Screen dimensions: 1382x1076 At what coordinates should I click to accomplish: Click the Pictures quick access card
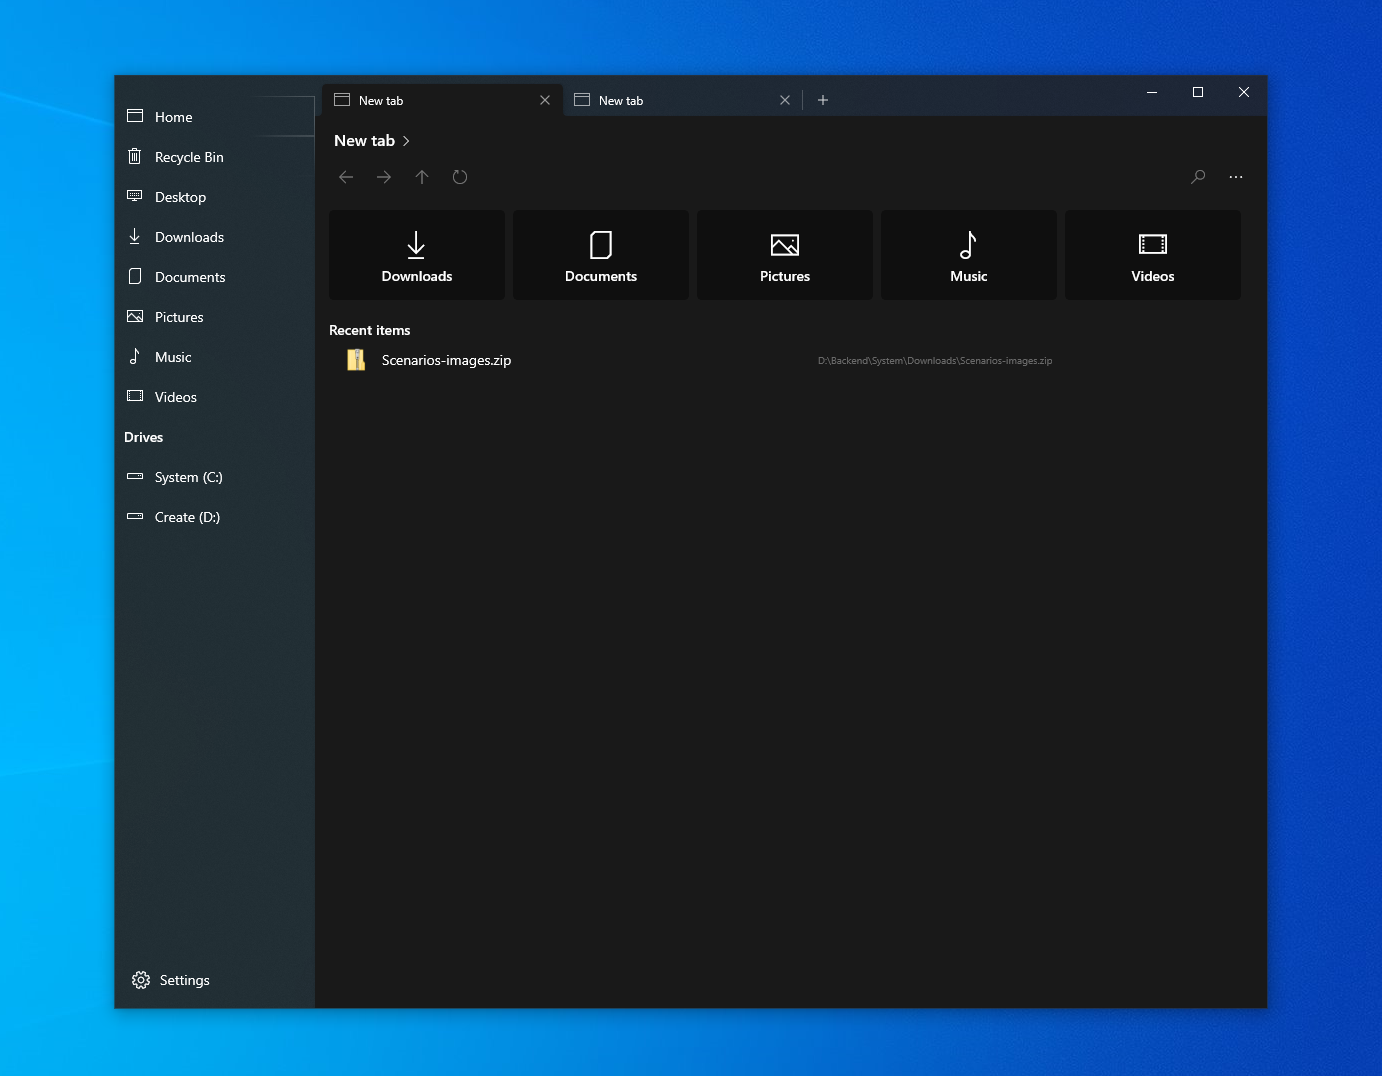(784, 255)
